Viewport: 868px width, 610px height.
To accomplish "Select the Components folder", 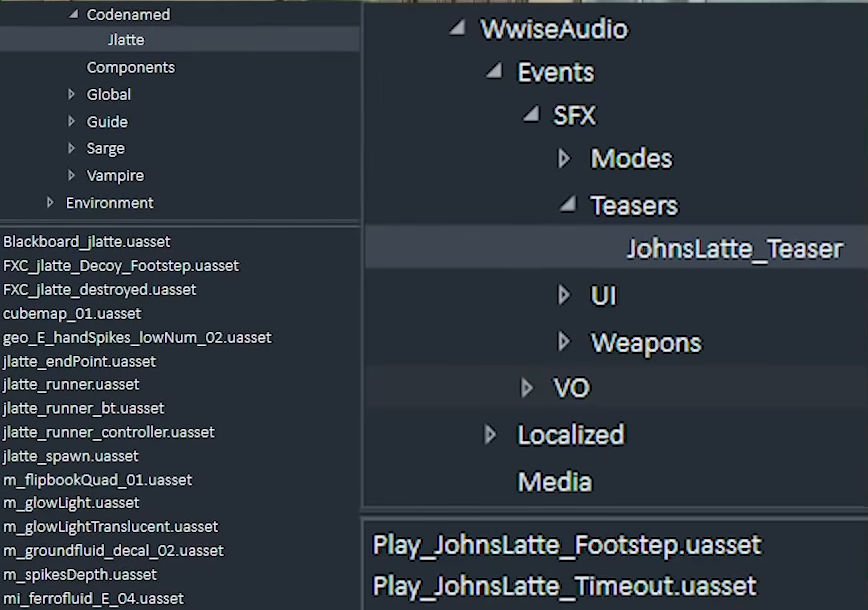I will 130,67.
